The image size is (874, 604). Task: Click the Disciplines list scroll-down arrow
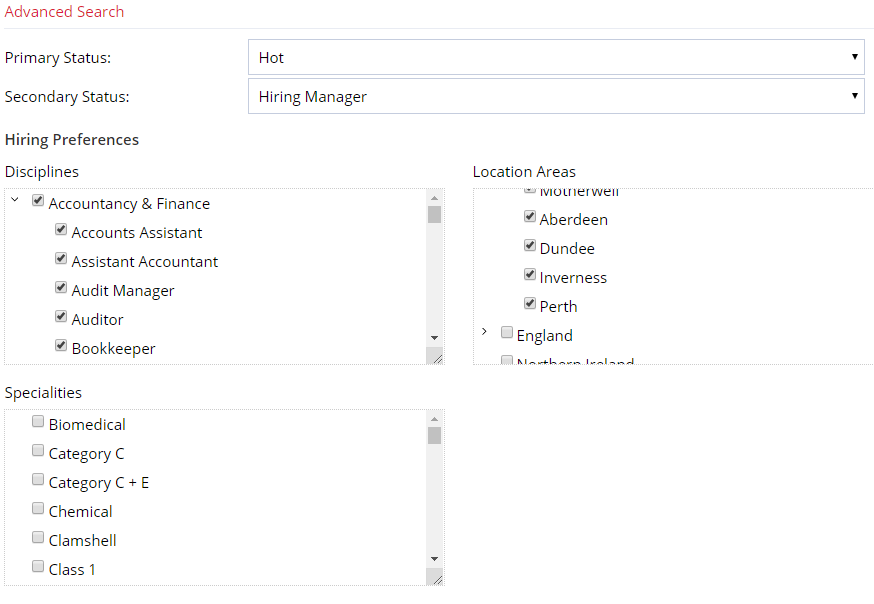tap(434, 338)
